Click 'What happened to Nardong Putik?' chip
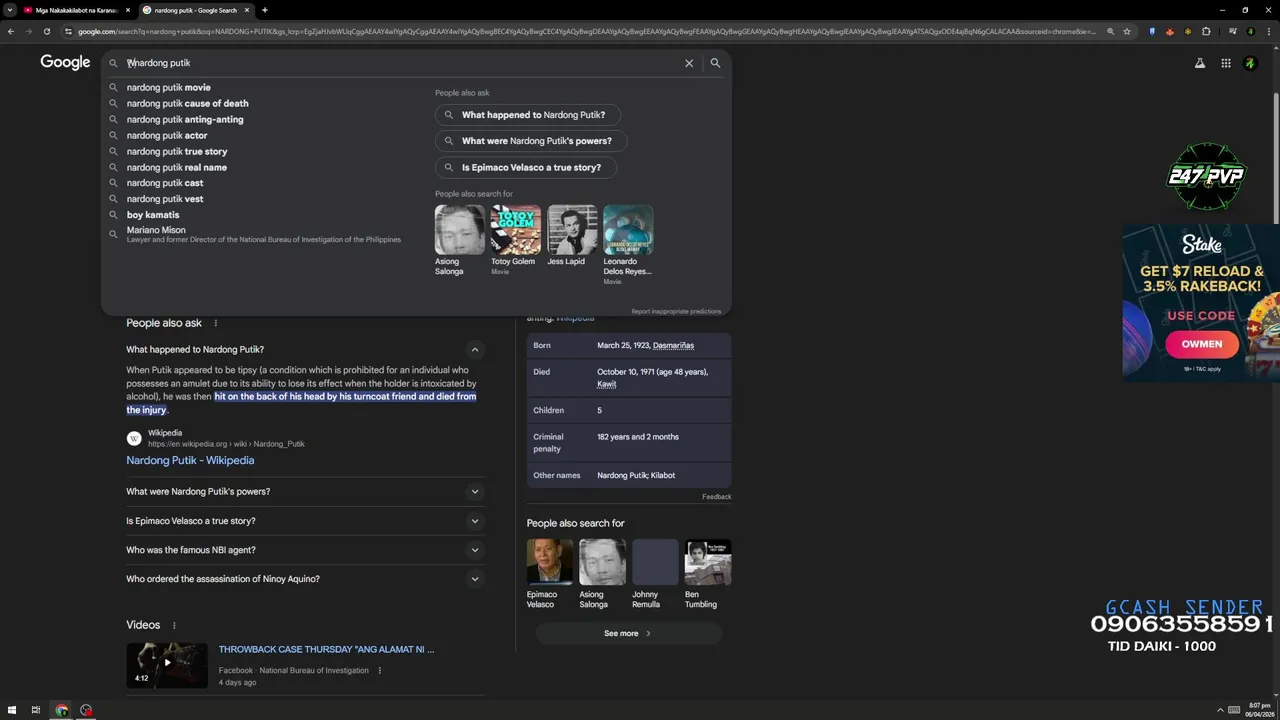Viewport: 1280px width, 720px height. [527, 115]
